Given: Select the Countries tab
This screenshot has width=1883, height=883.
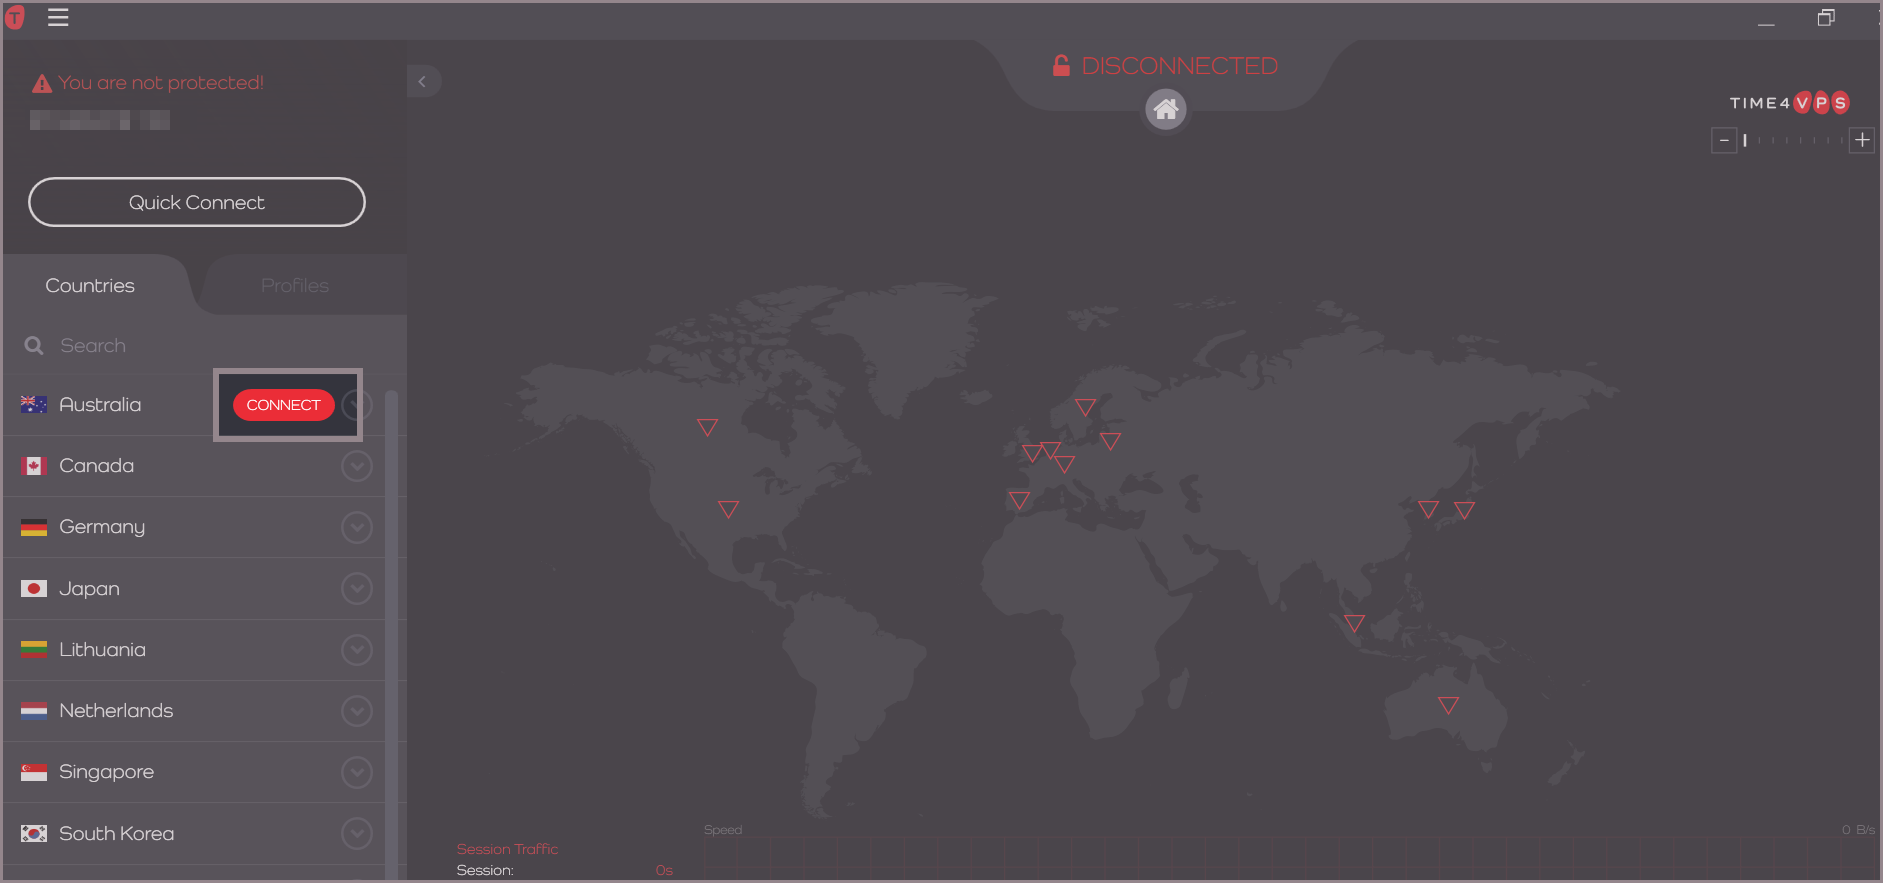Looking at the screenshot, I should (x=90, y=286).
